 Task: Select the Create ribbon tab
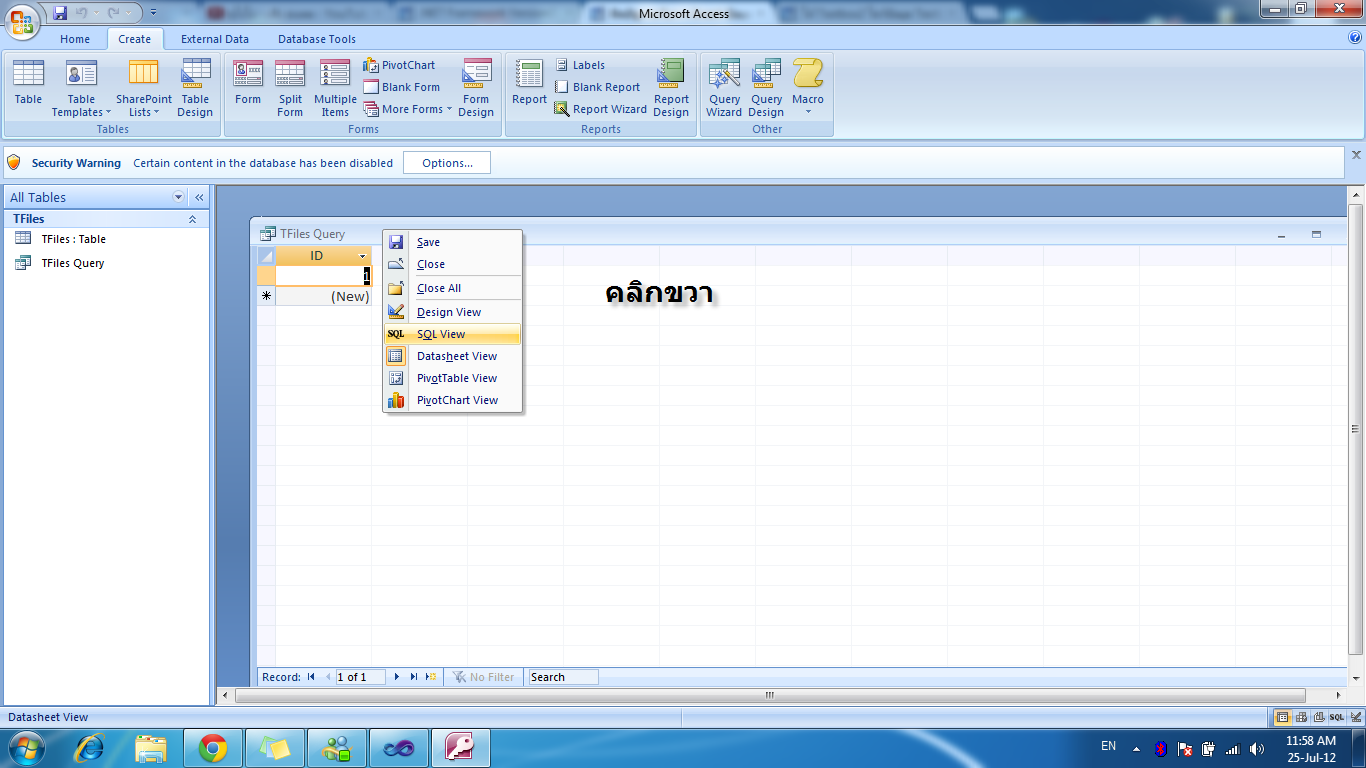[135, 39]
